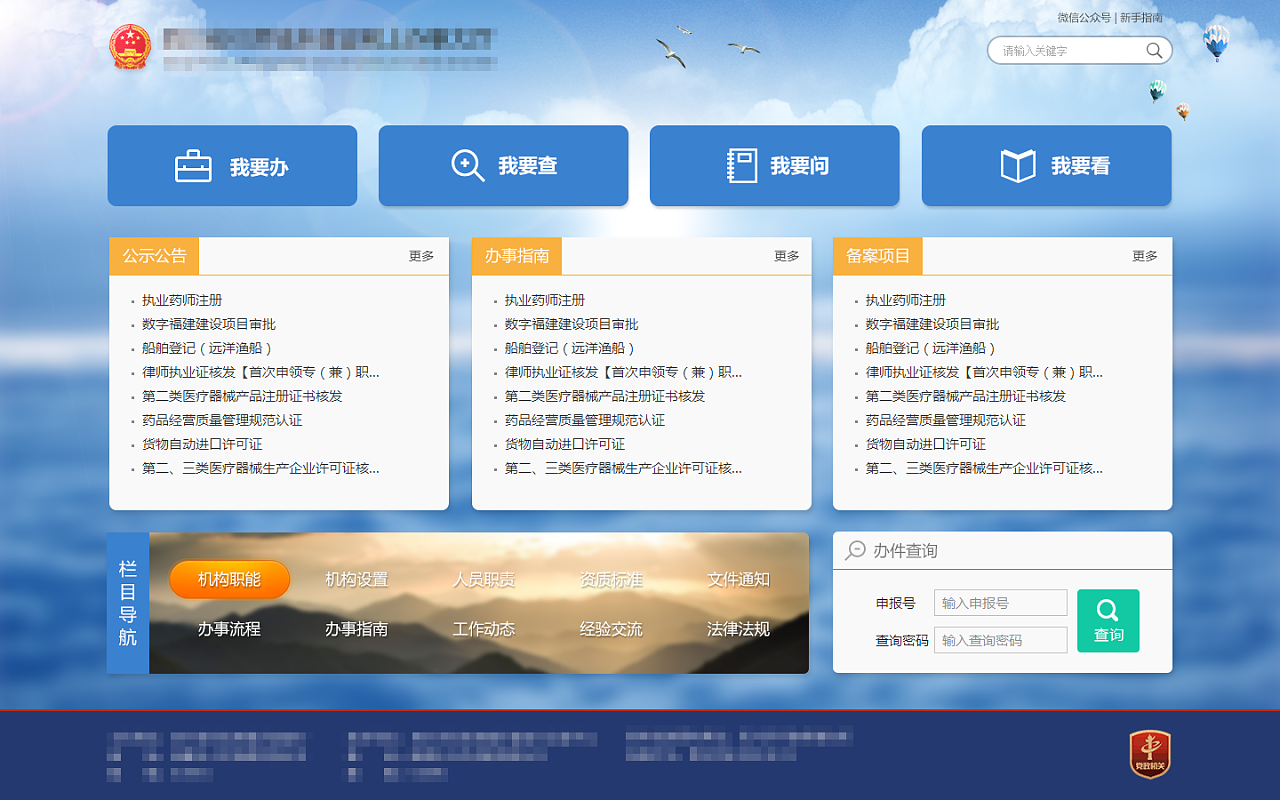Click the 查询密码 input field
The height and width of the screenshot is (800, 1280).
pos(1000,640)
